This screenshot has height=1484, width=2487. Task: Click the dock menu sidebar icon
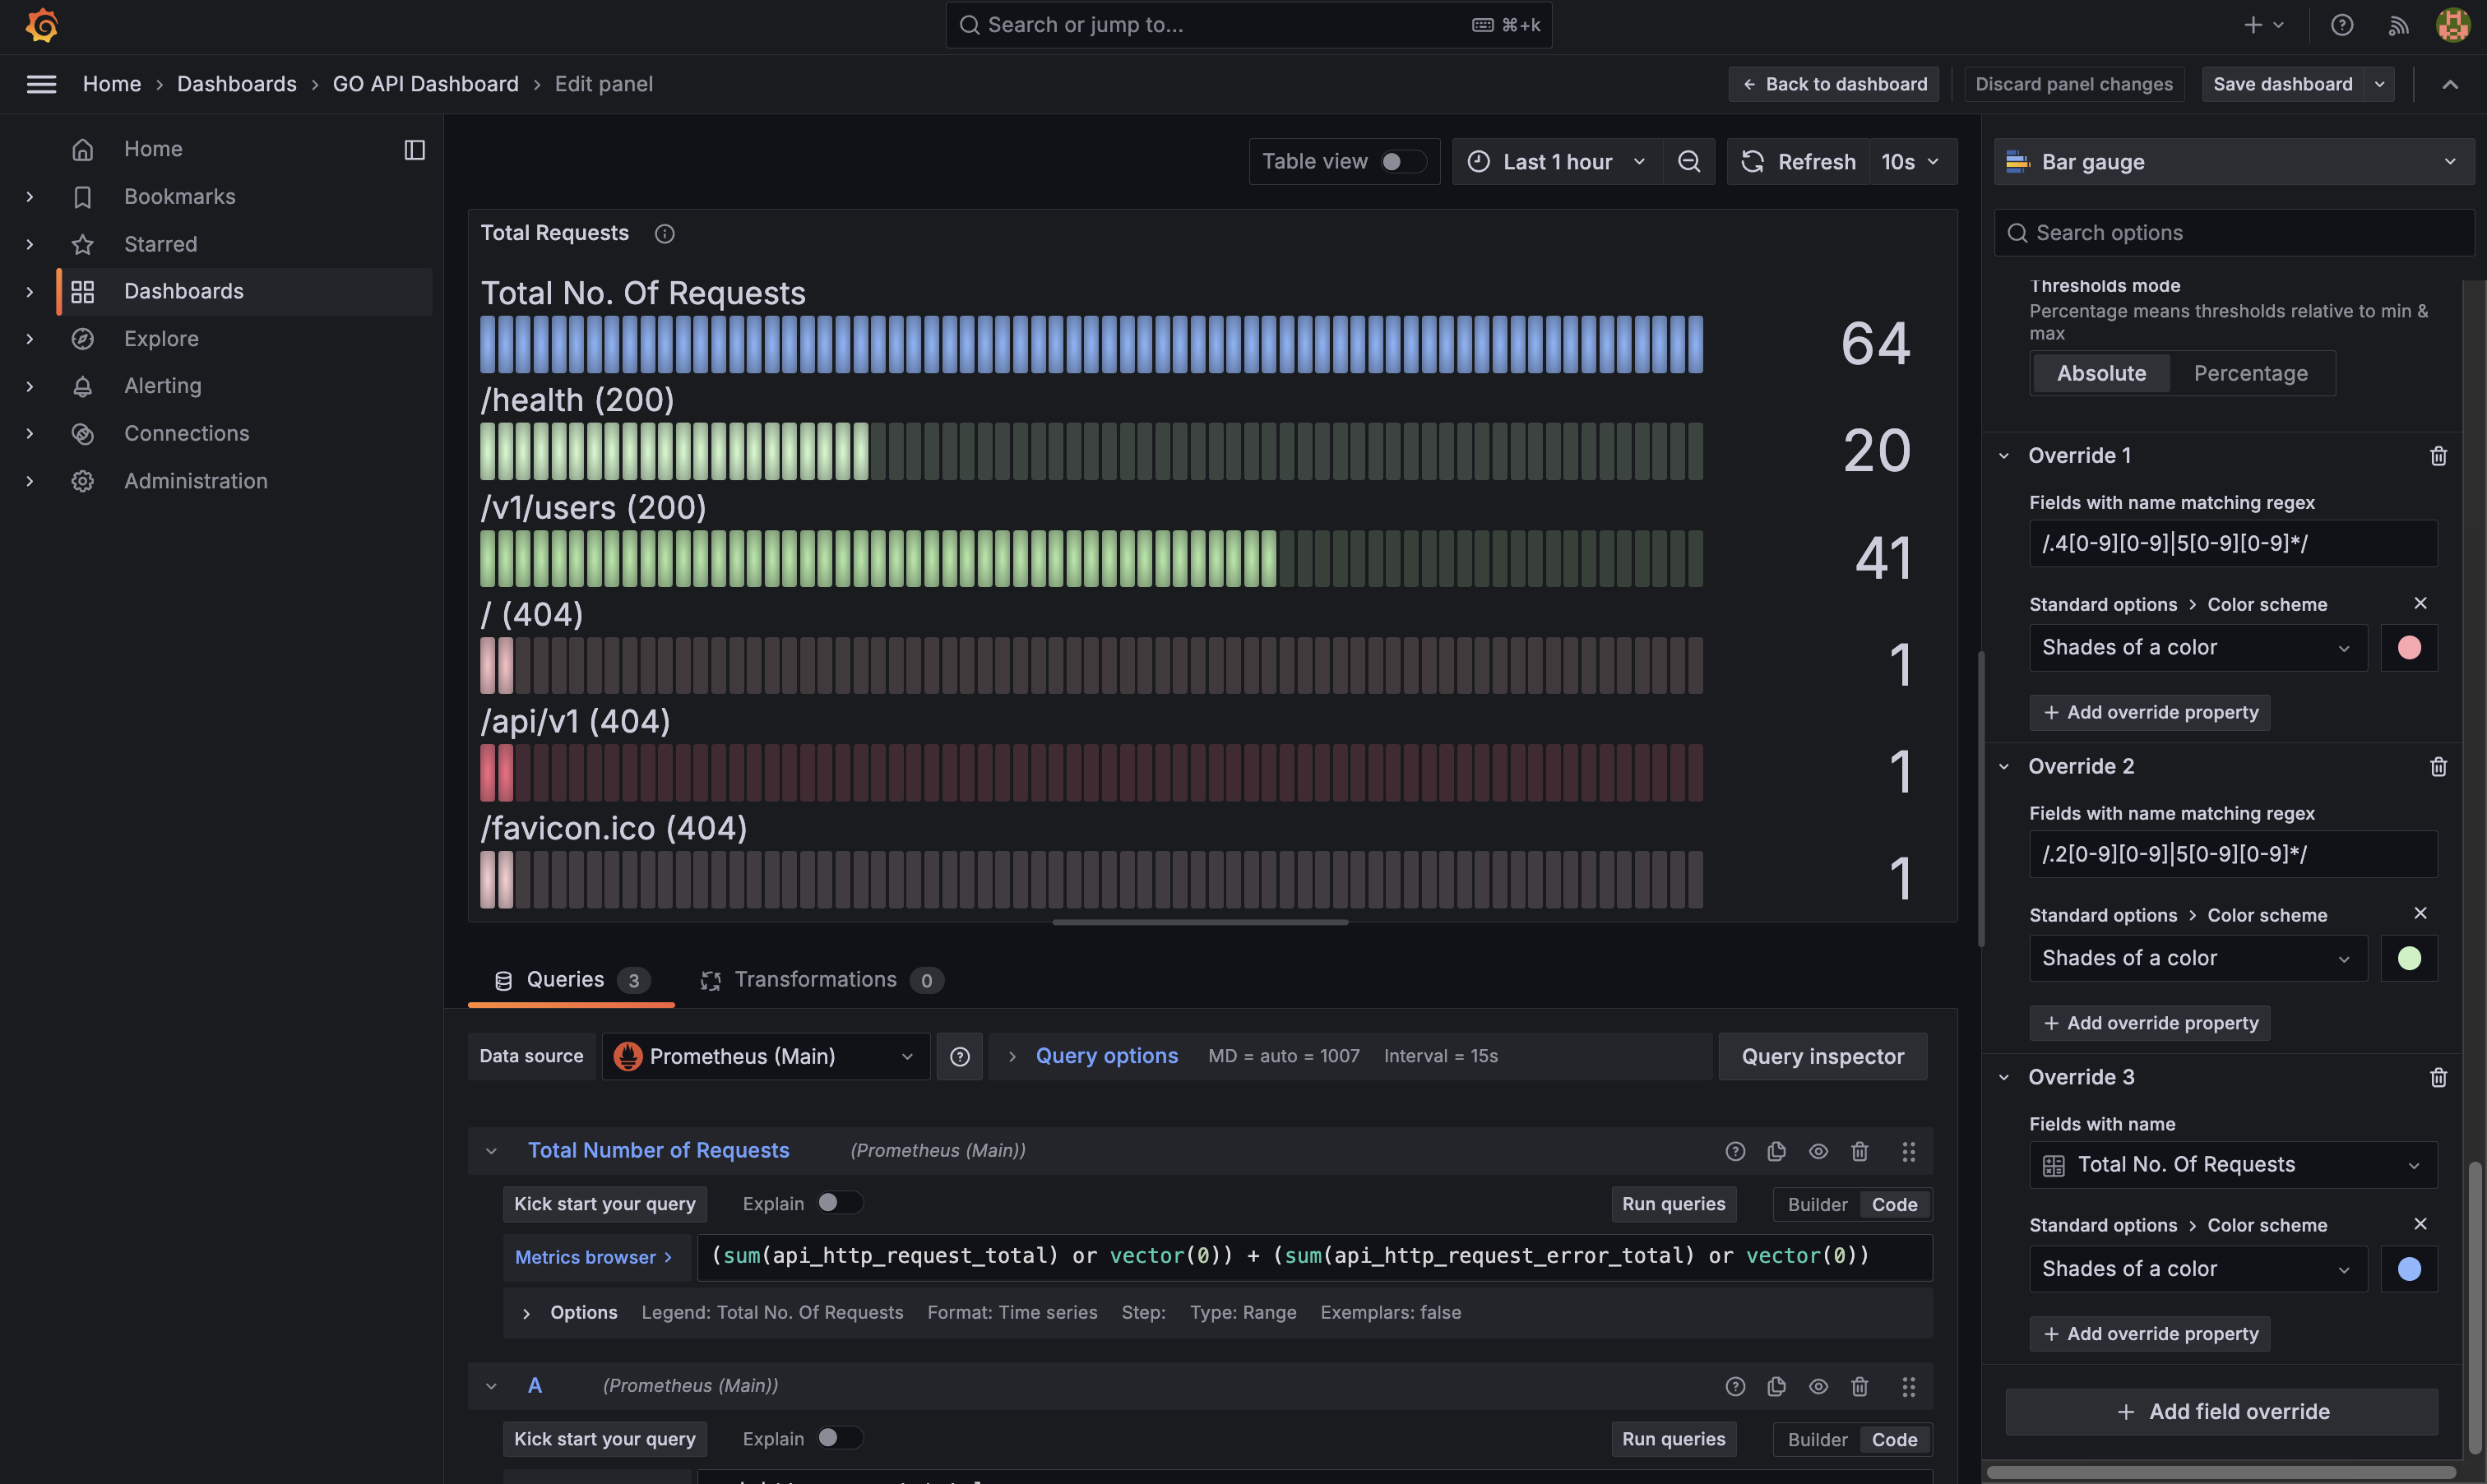point(414,150)
